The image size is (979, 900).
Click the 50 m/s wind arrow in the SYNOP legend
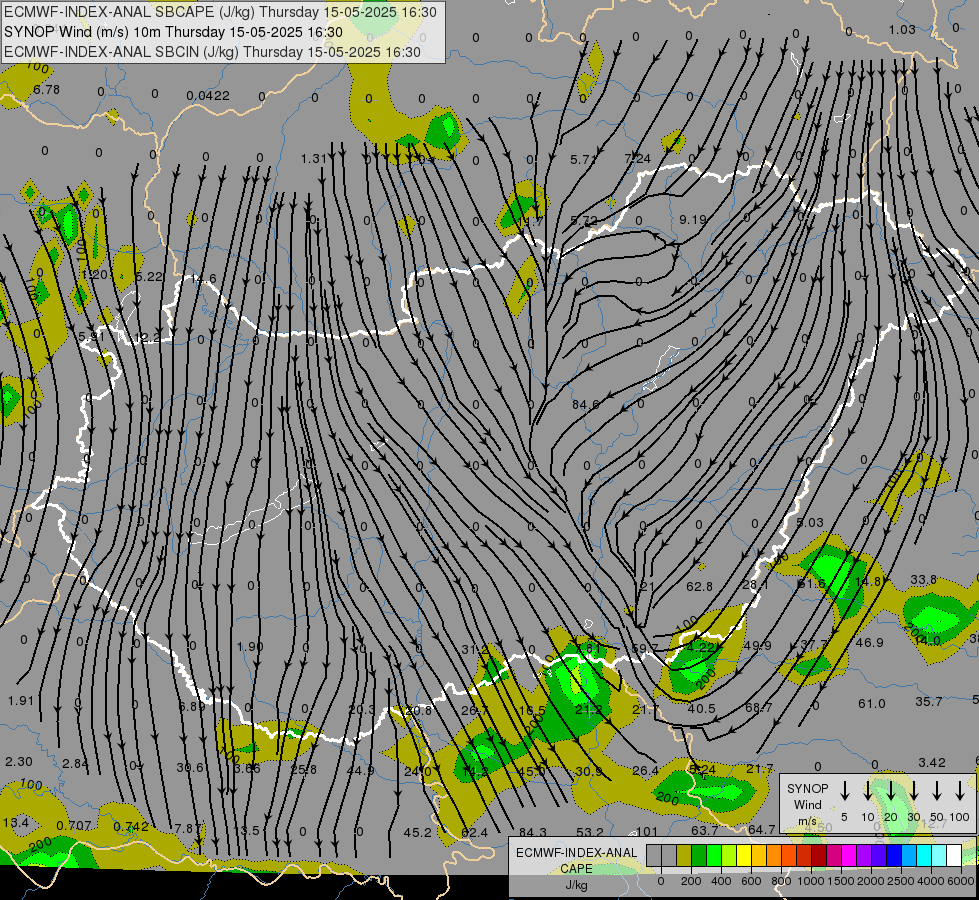937,790
